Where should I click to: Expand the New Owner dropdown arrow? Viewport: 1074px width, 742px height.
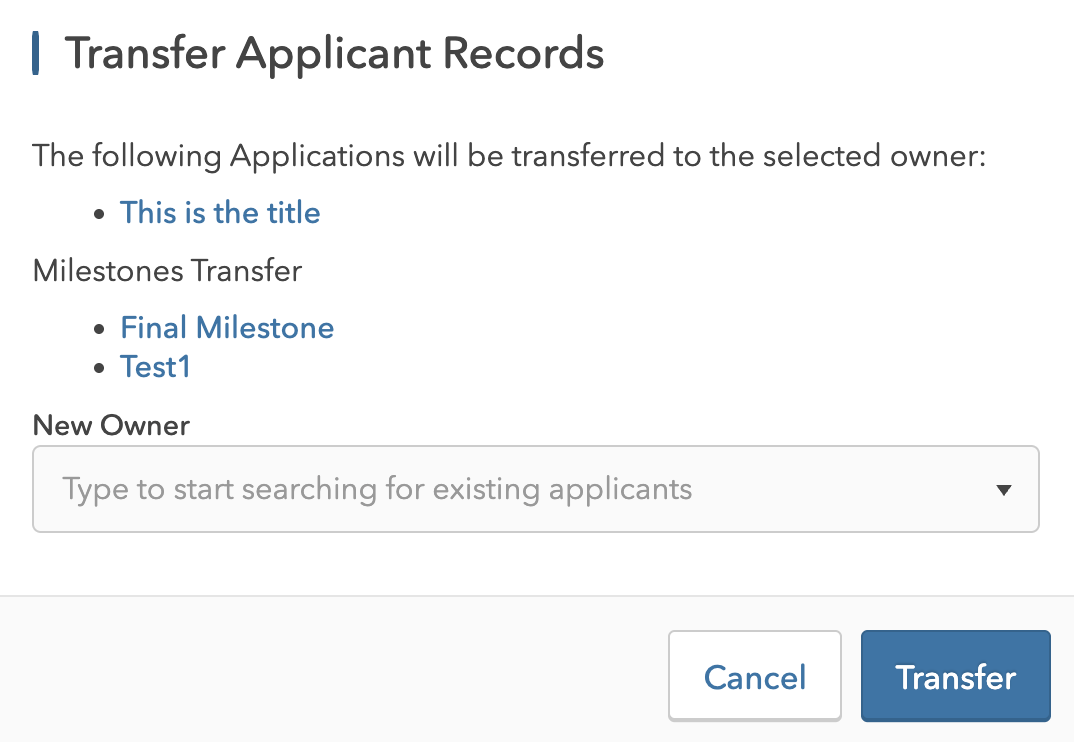click(x=1005, y=490)
